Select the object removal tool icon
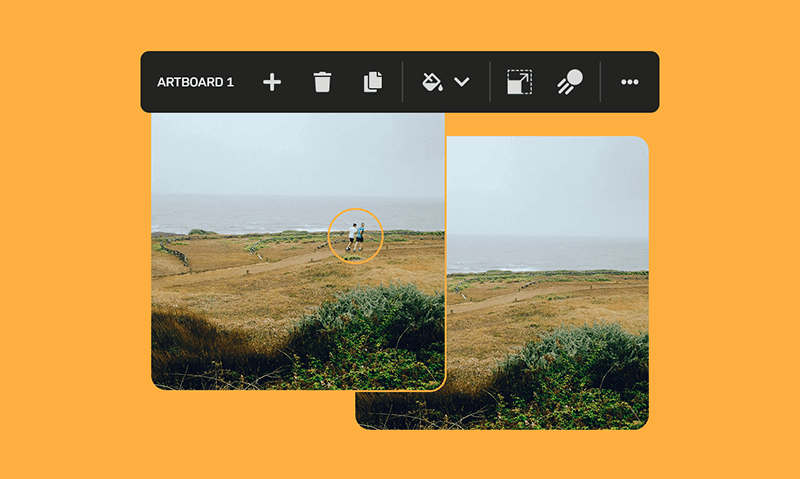 (570, 82)
